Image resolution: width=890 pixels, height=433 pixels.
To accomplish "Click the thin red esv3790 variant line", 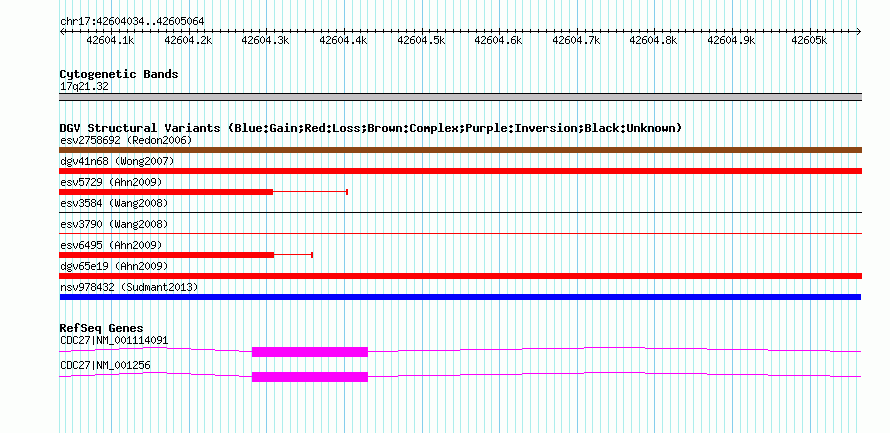I will [460, 233].
